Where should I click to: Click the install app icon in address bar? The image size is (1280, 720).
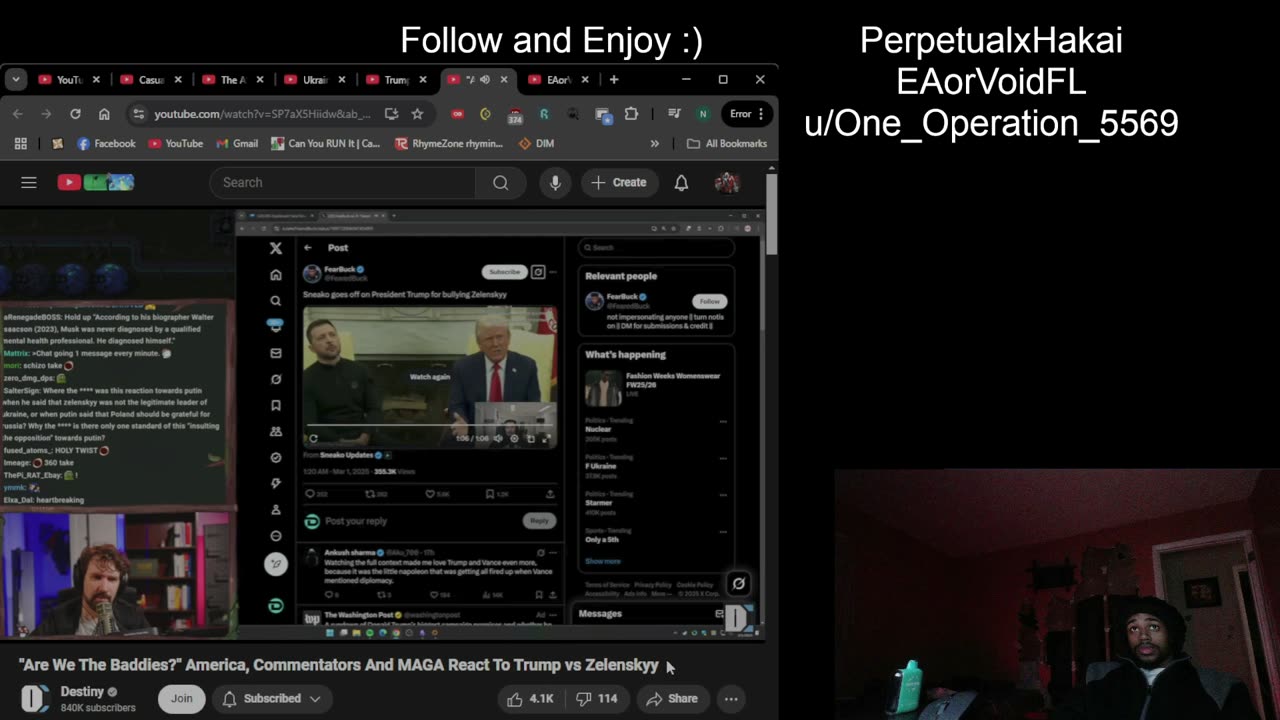[x=391, y=114]
